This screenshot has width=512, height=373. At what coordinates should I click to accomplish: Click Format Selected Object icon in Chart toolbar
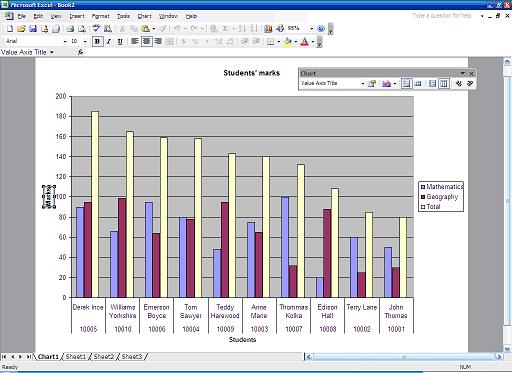372,83
